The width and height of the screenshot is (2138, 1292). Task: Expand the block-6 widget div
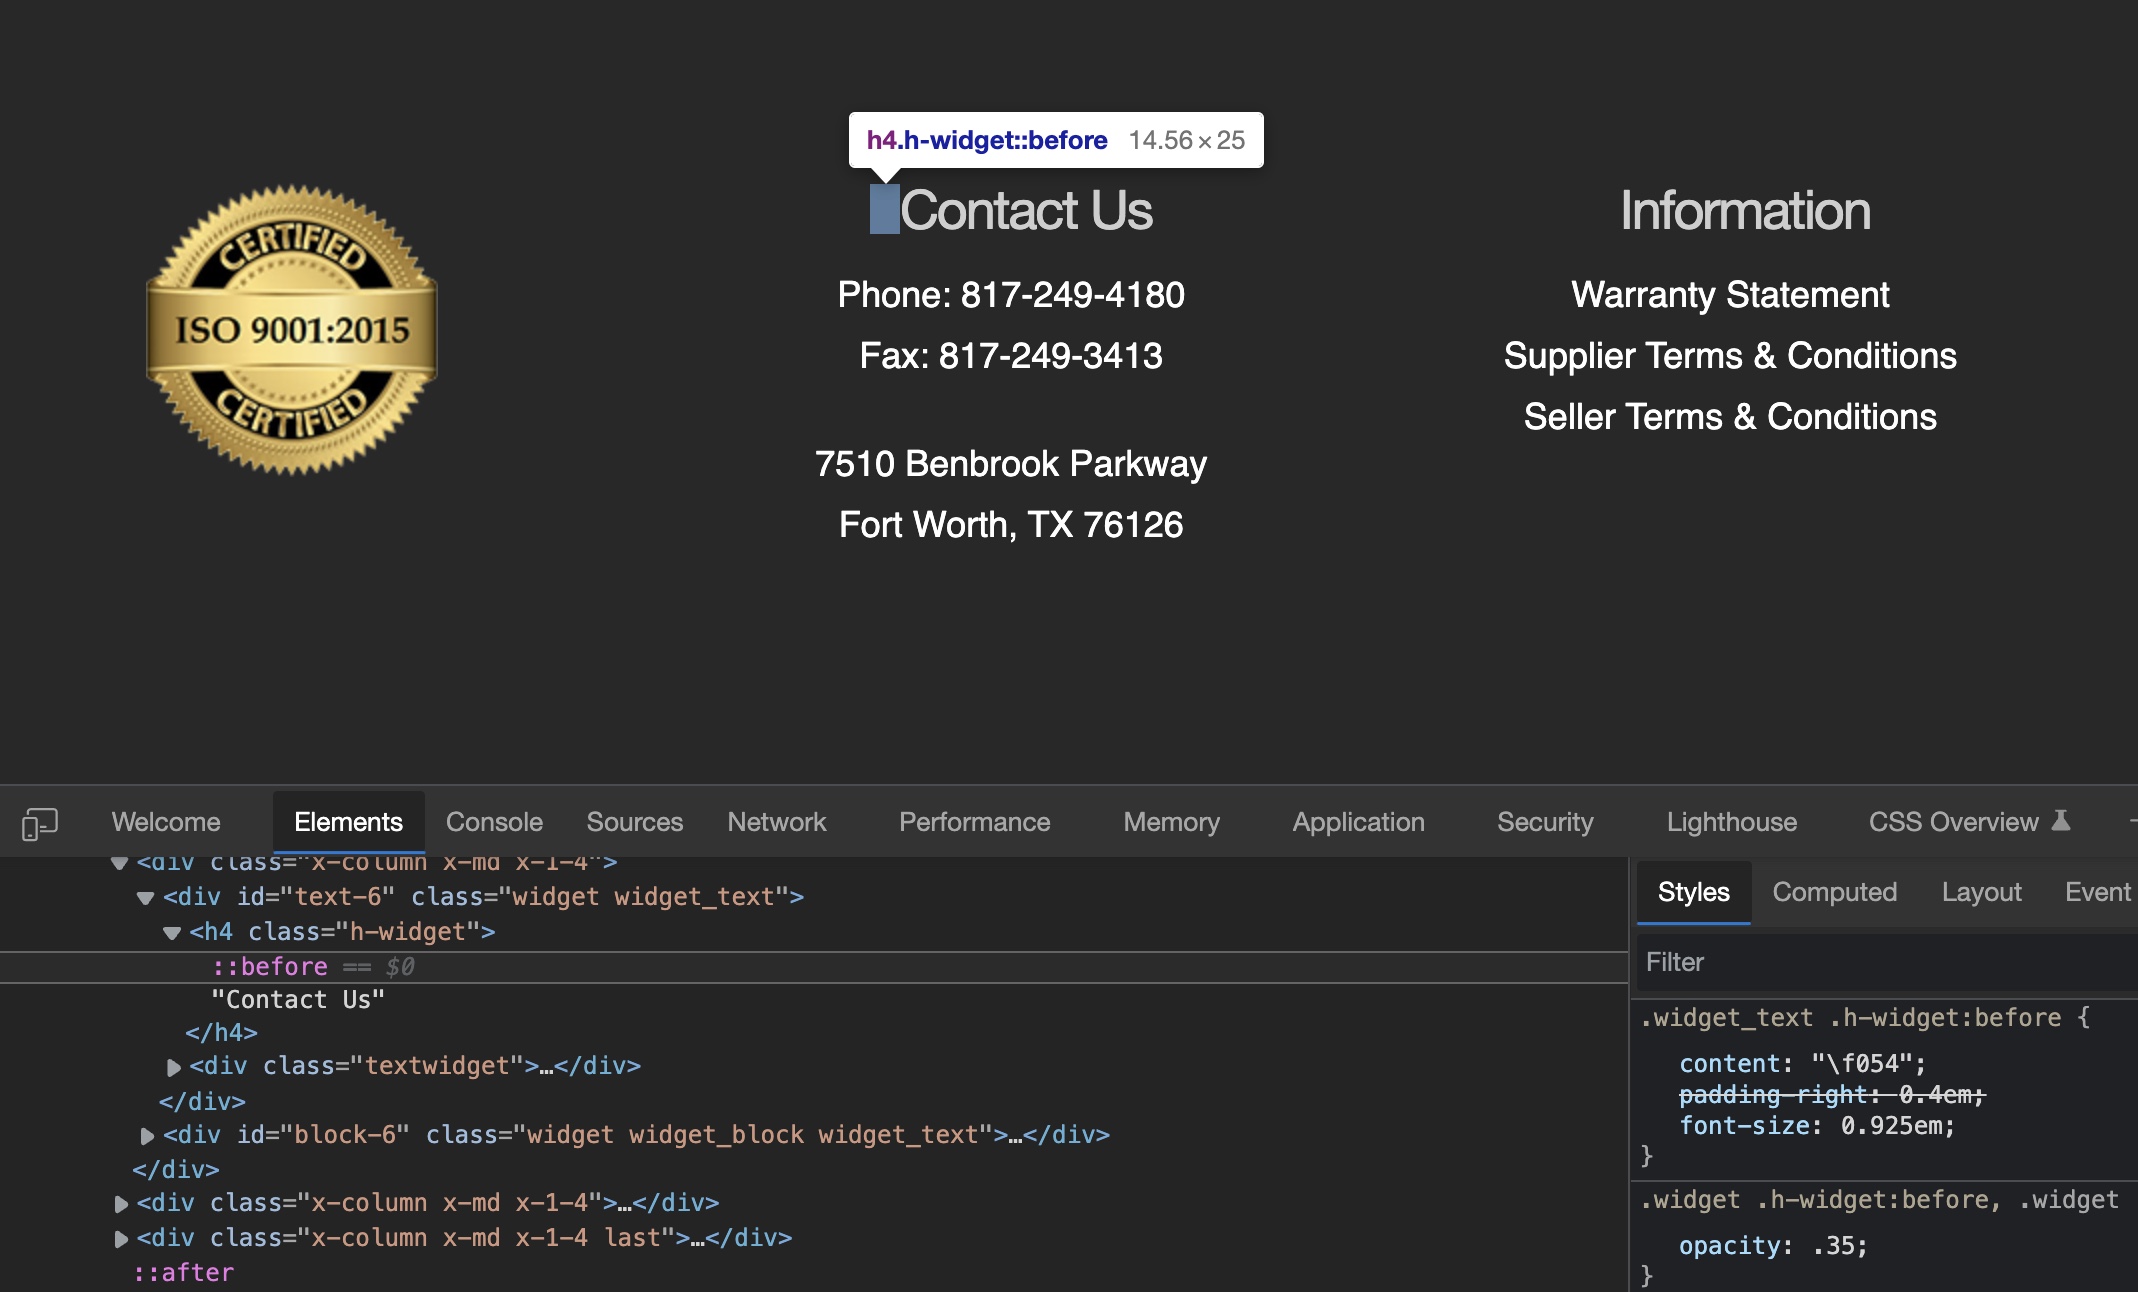point(147,1136)
